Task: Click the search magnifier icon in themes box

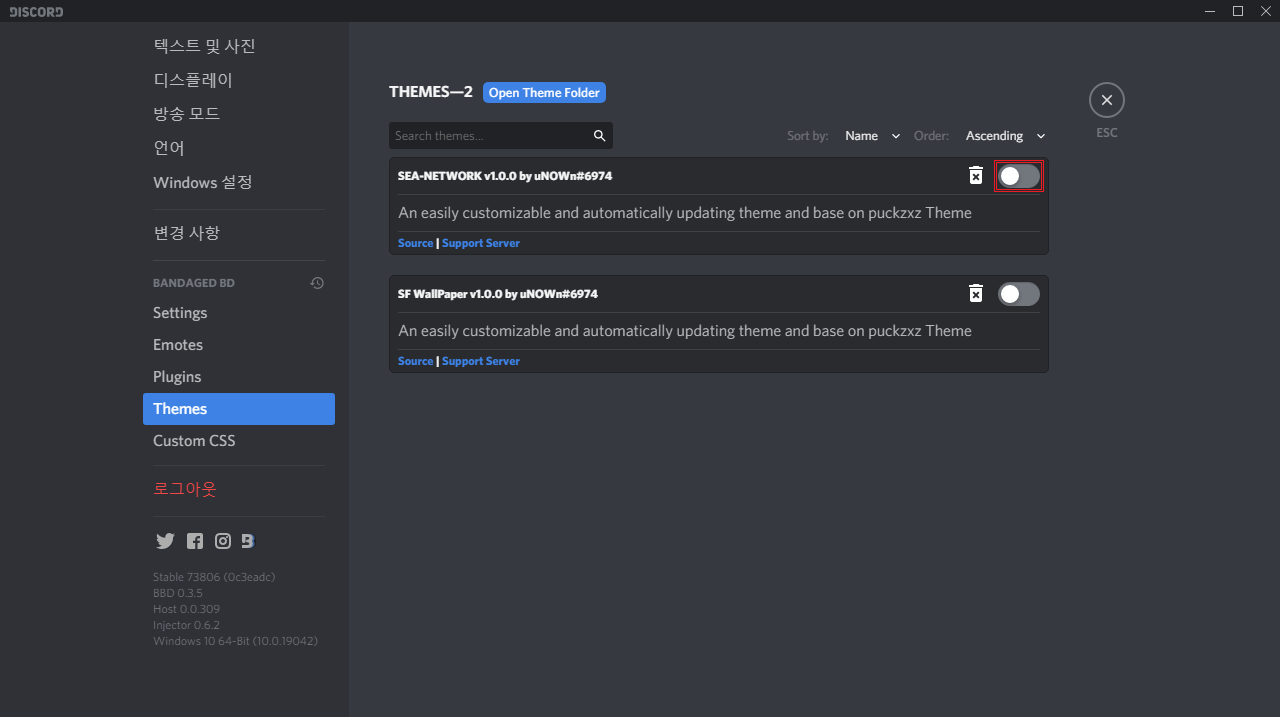Action: (600, 136)
